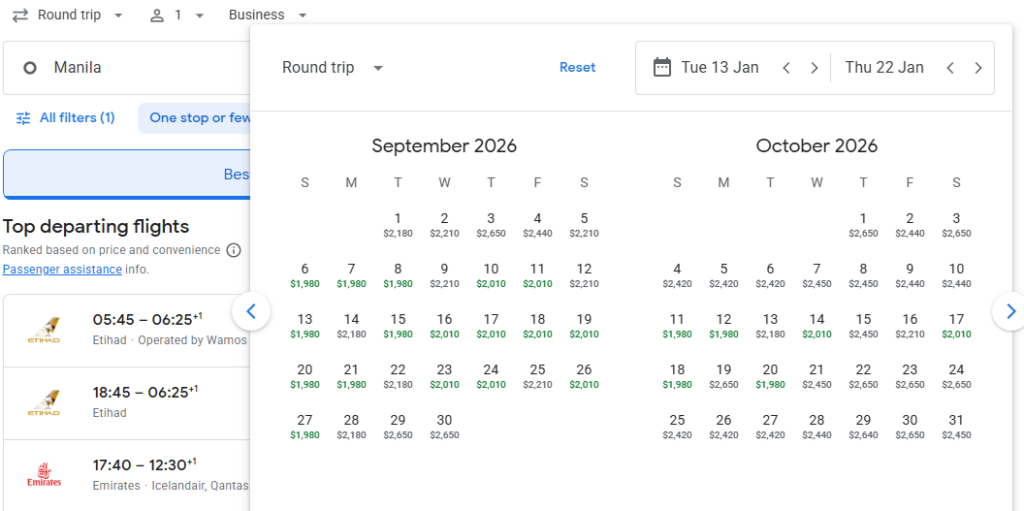Pick September 21 priced $1,980
Screen dimensions: 1024x511
click(x=351, y=376)
